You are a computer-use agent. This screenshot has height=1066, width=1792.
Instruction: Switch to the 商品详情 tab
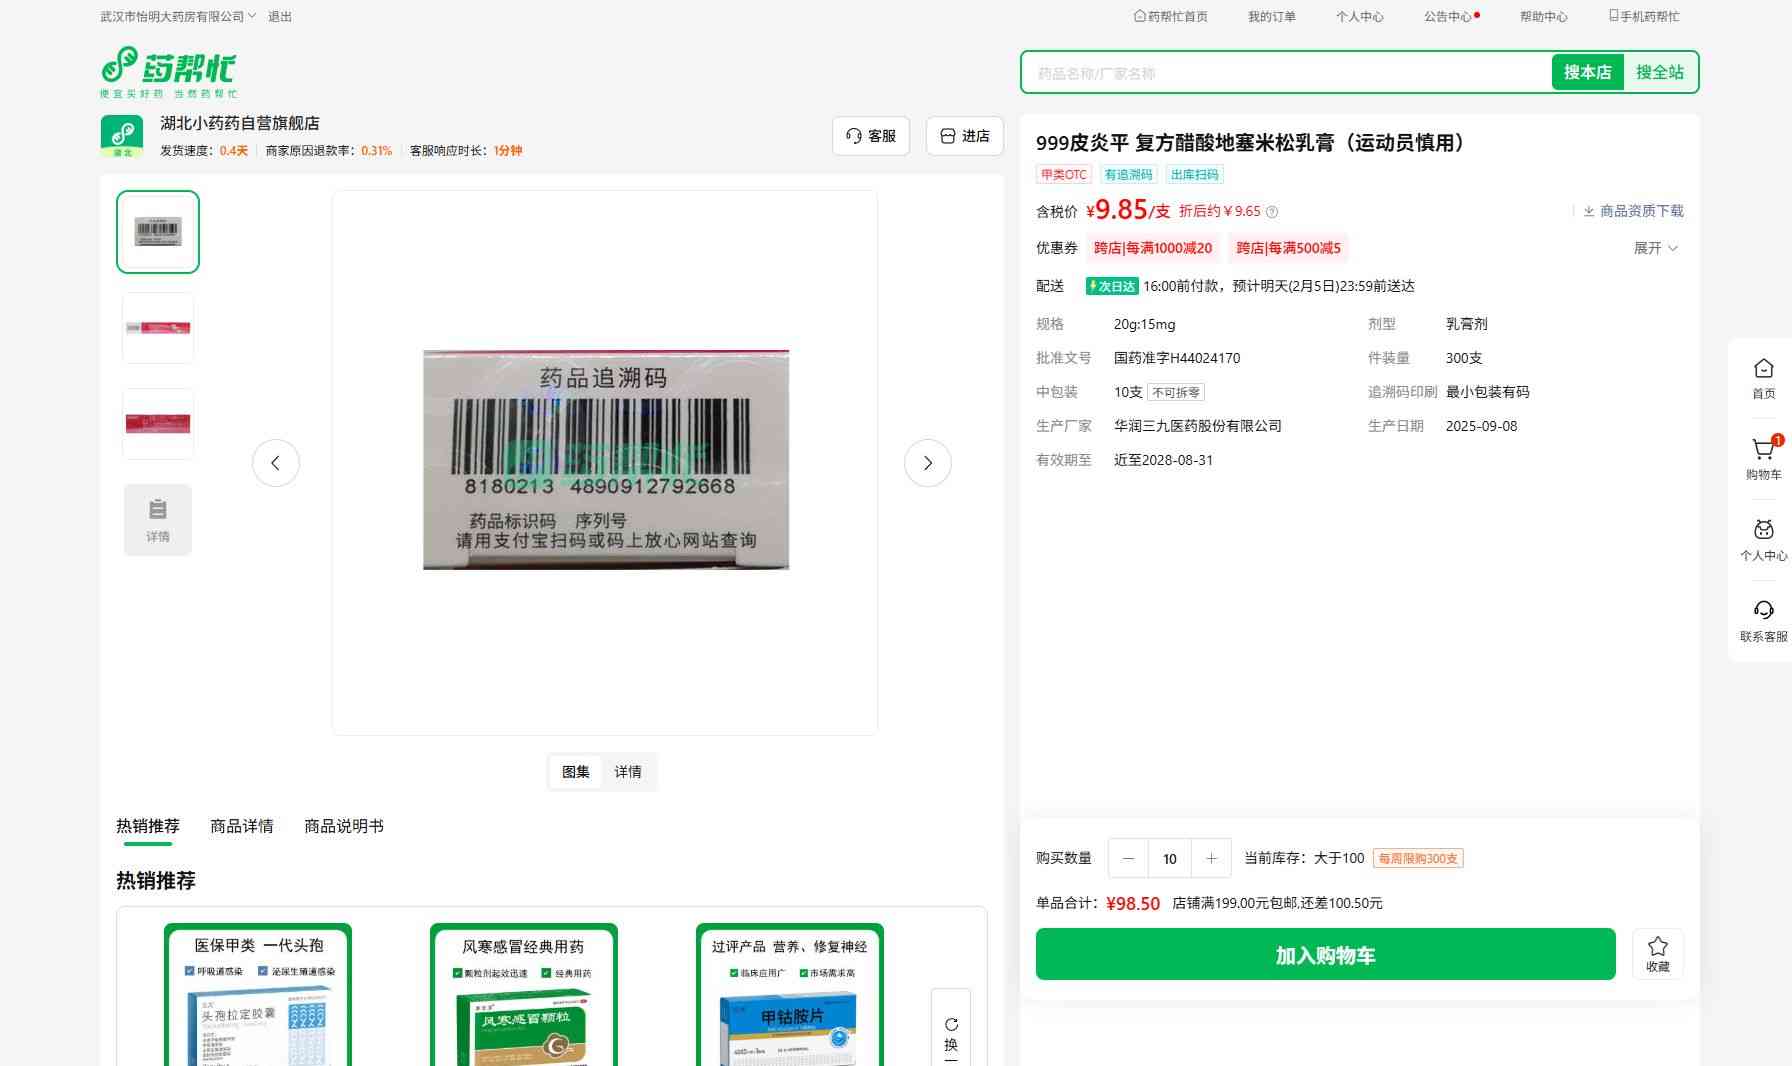tap(241, 826)
